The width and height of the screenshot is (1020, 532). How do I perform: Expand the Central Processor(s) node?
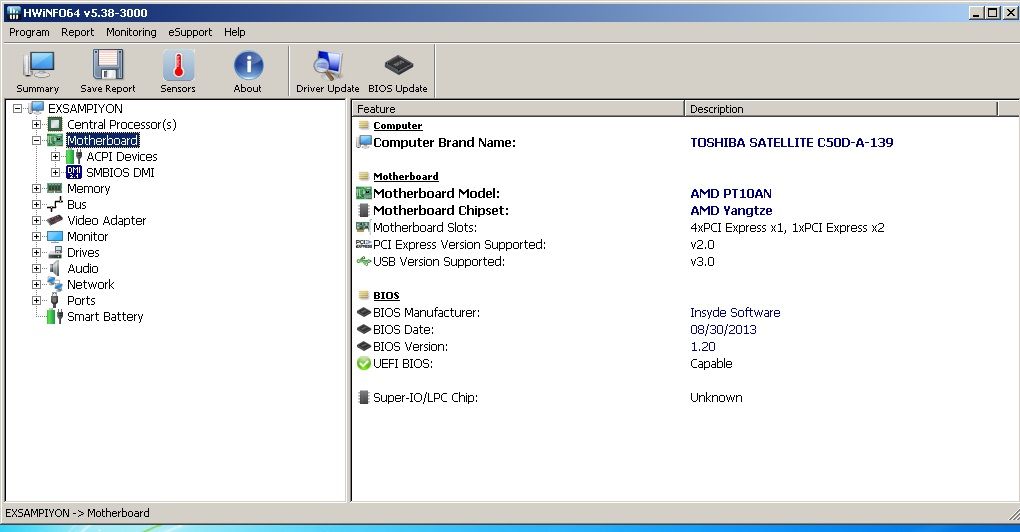click(36, 124)
